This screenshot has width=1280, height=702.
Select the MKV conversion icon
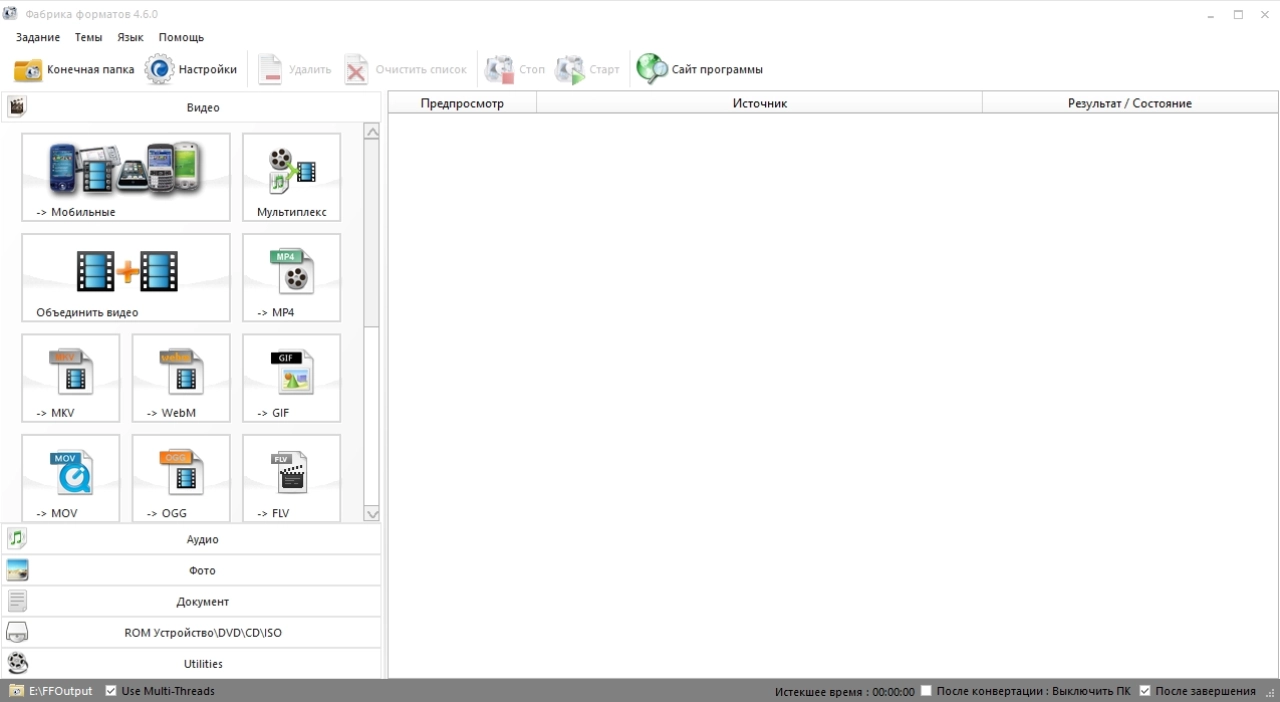(71, 378)
